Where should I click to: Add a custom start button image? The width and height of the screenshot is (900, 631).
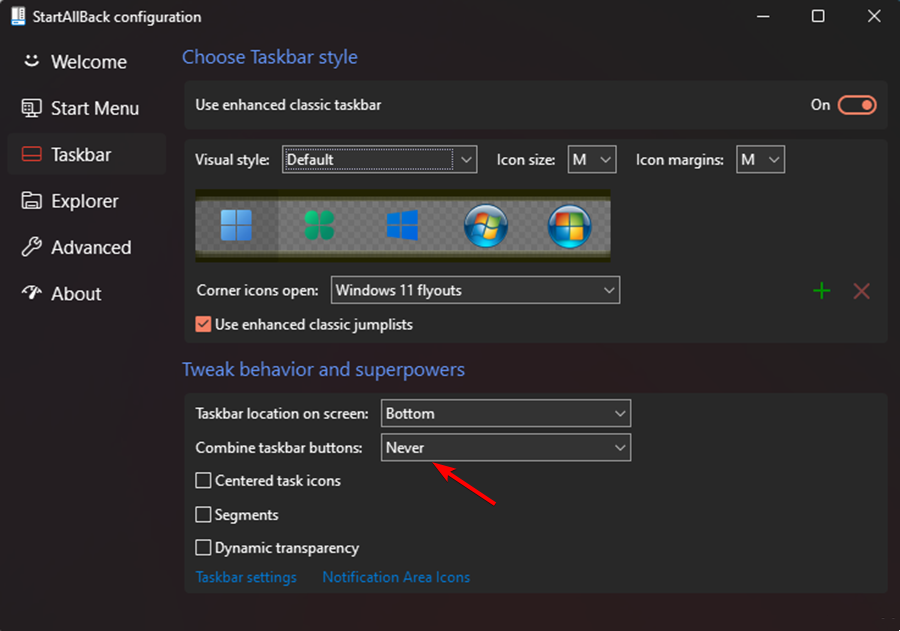click(821, 291)
